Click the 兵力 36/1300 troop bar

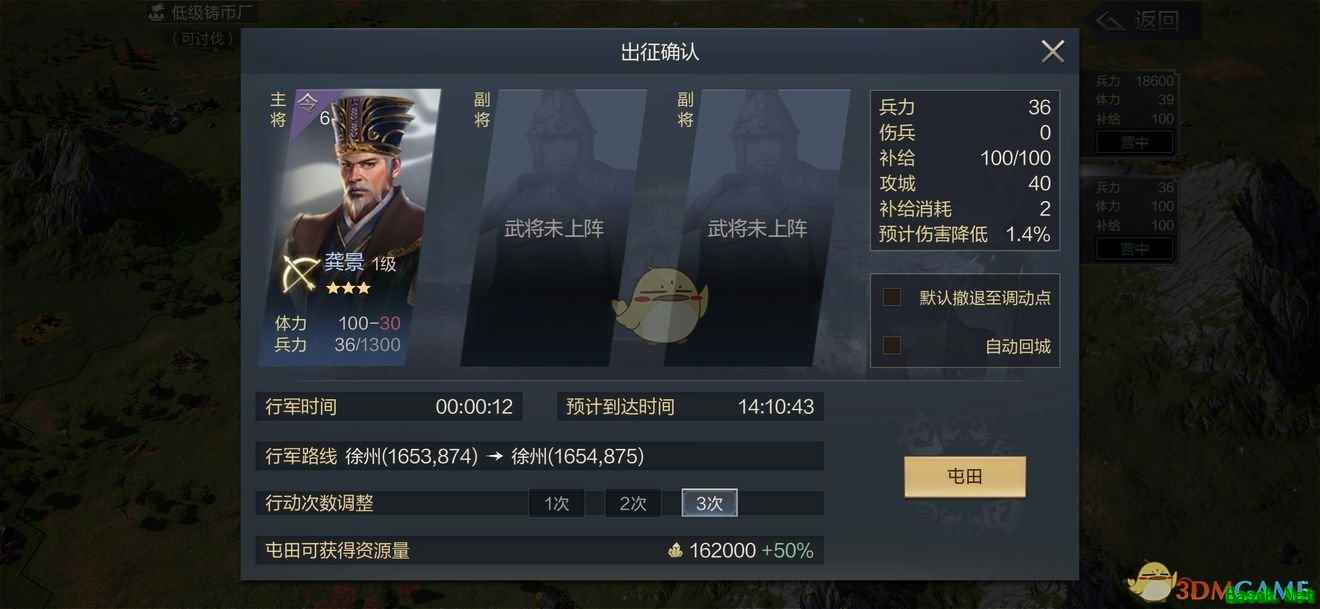pyautogui.click(x=337, y=345)
